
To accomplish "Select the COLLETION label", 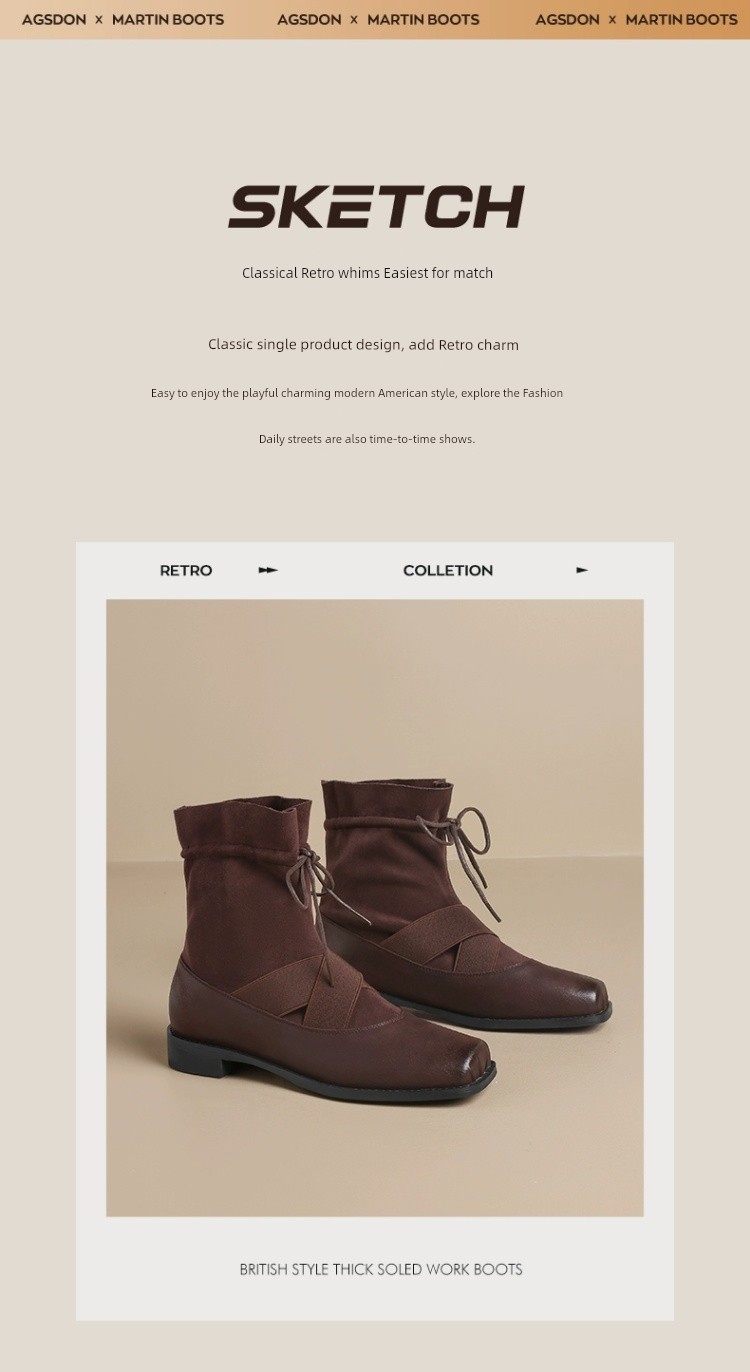I will (448, 570).
